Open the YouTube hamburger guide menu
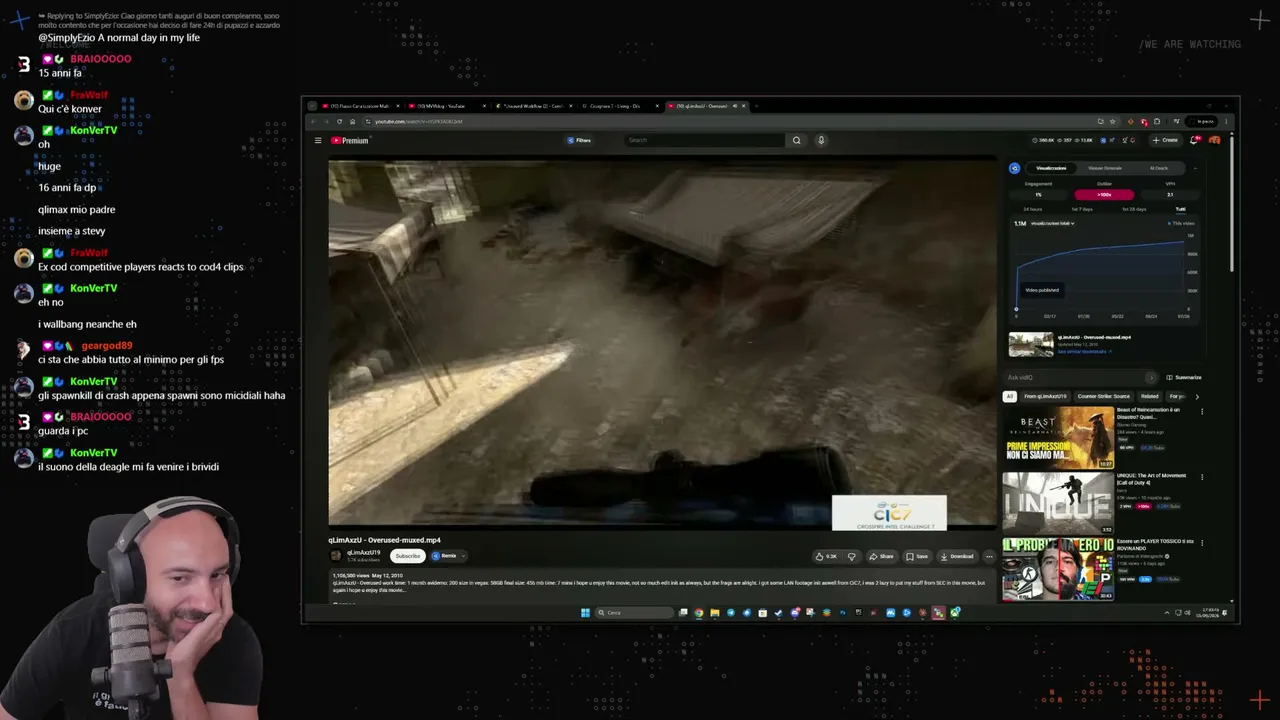 pyautogui.click(x=318, y=140)
